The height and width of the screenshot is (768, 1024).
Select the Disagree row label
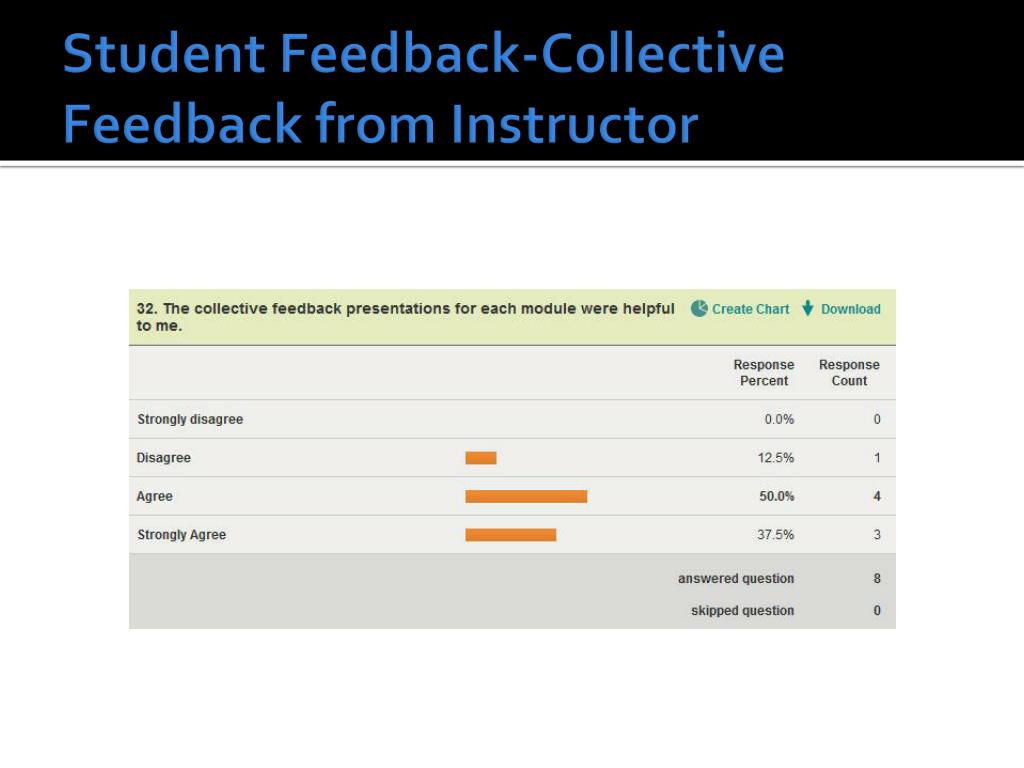coord(163,458)
